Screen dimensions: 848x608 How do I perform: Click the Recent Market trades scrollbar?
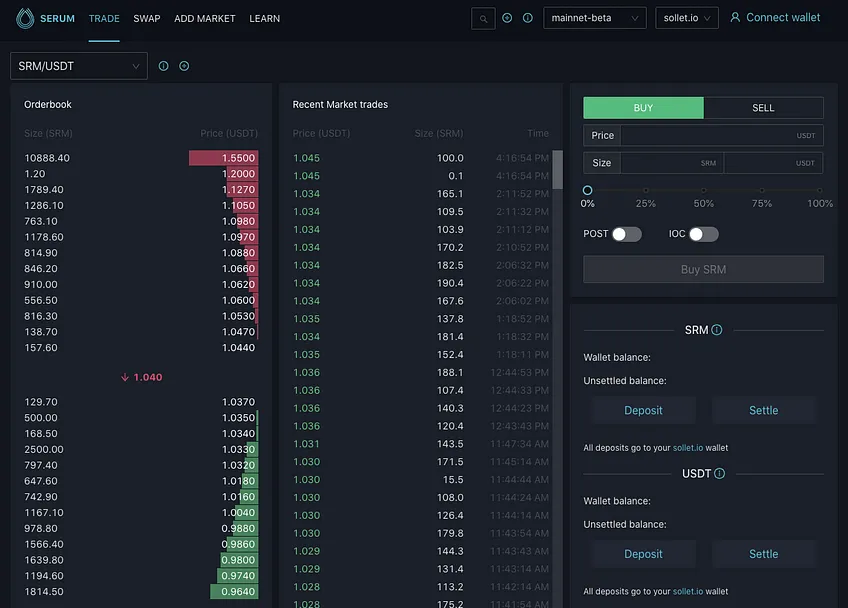click(558, 170)
